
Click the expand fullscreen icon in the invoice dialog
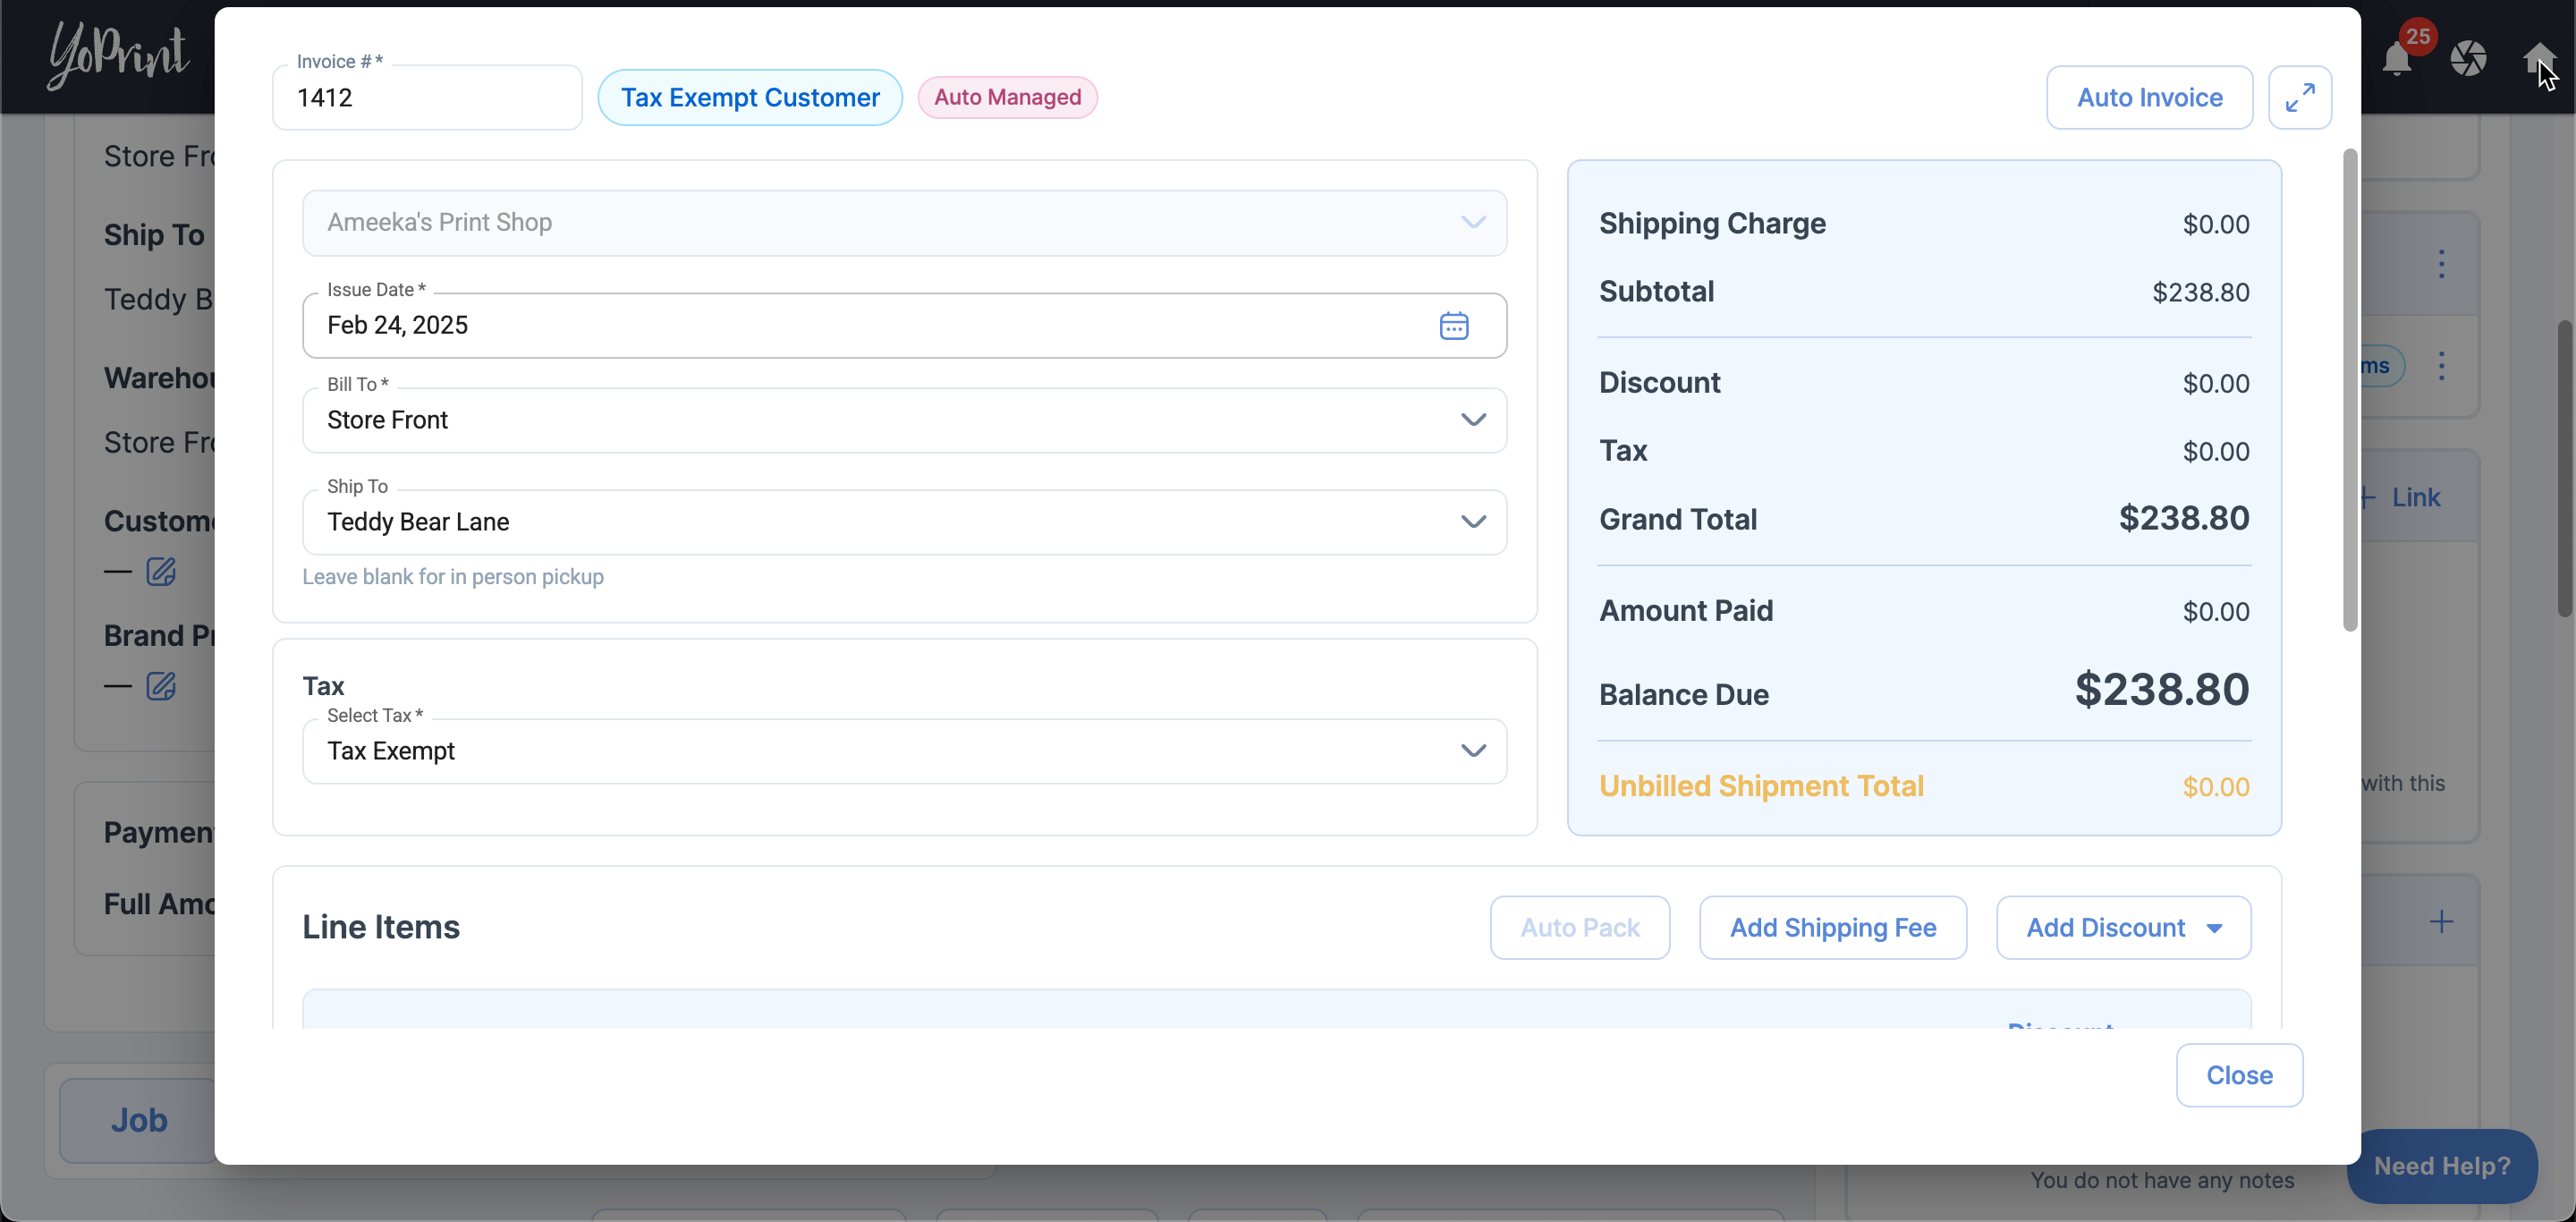pos(2299,97)
